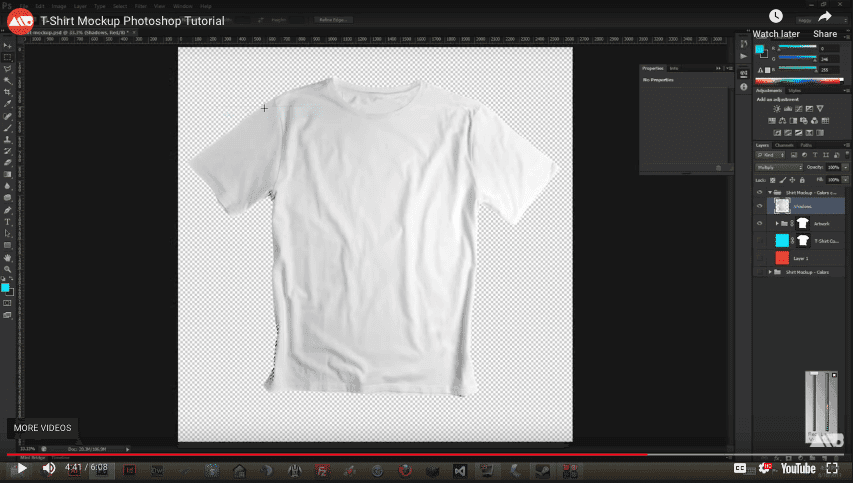The height and width of the screenshot is (483, 853).
Task: Show the bottom Shirt Mockup - Colors group
Action: [x=759, y=272]
